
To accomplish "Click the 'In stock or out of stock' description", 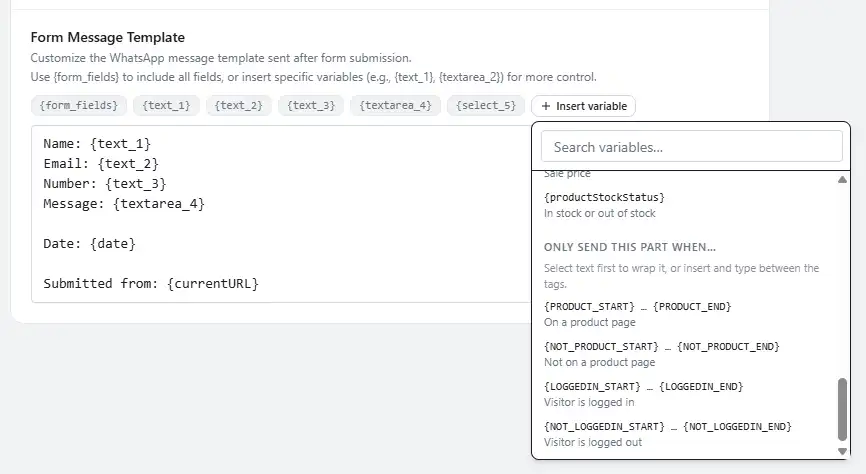I will pyautogui.click(x=599, y=213).
